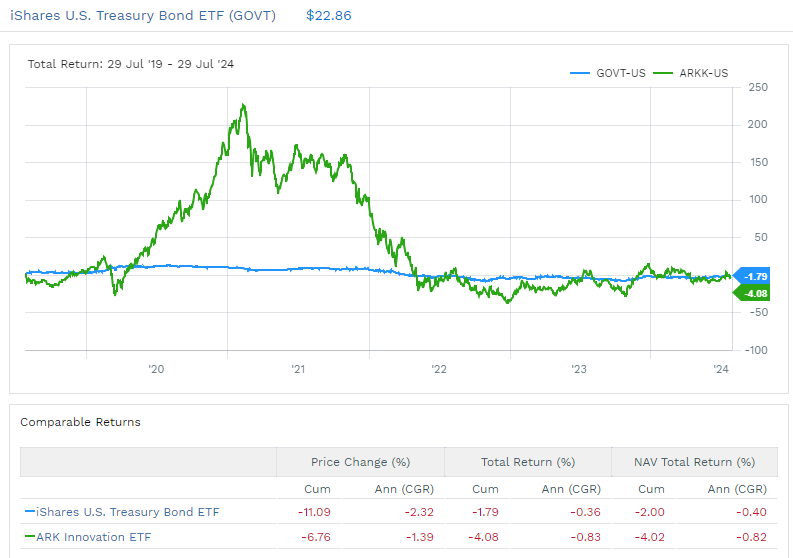Click the '21 x-axis label
Viewport: 793px width, 558px height.
click(x=298, y=369)
